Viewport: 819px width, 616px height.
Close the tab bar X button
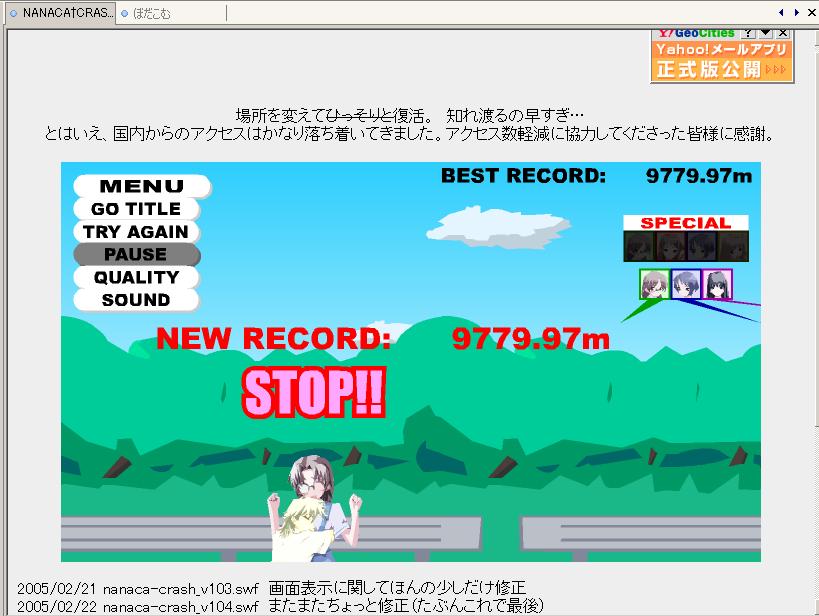[812, 13]
